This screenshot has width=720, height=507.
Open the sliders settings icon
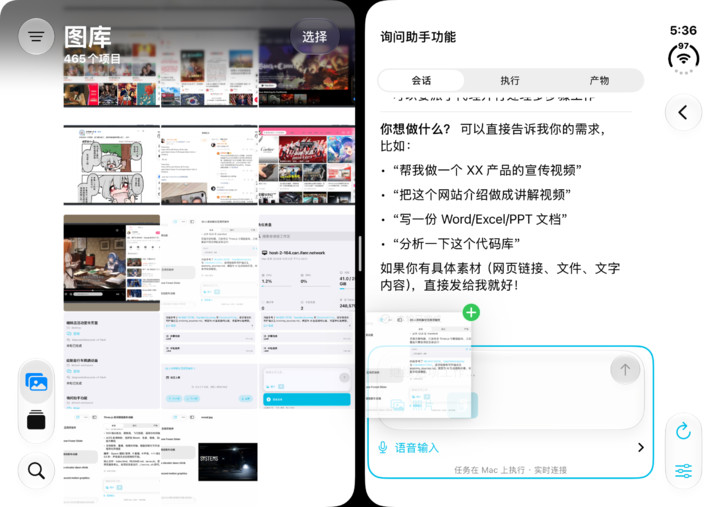[683, 471]
